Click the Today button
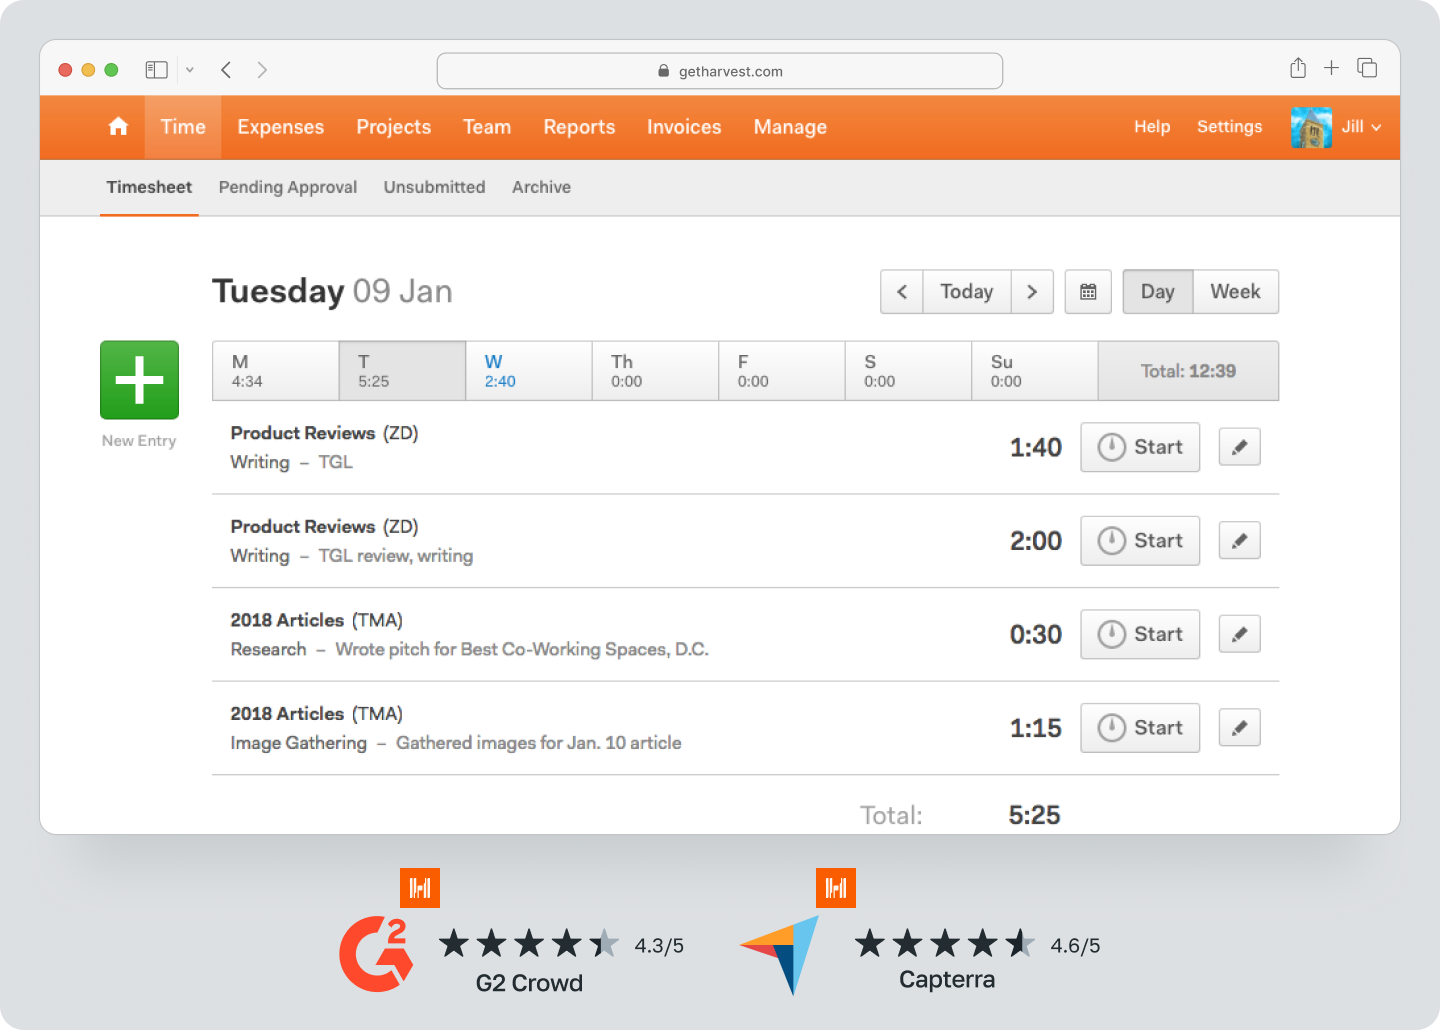This screenshot has width=1440, height=1030. [x=966, y=292]
